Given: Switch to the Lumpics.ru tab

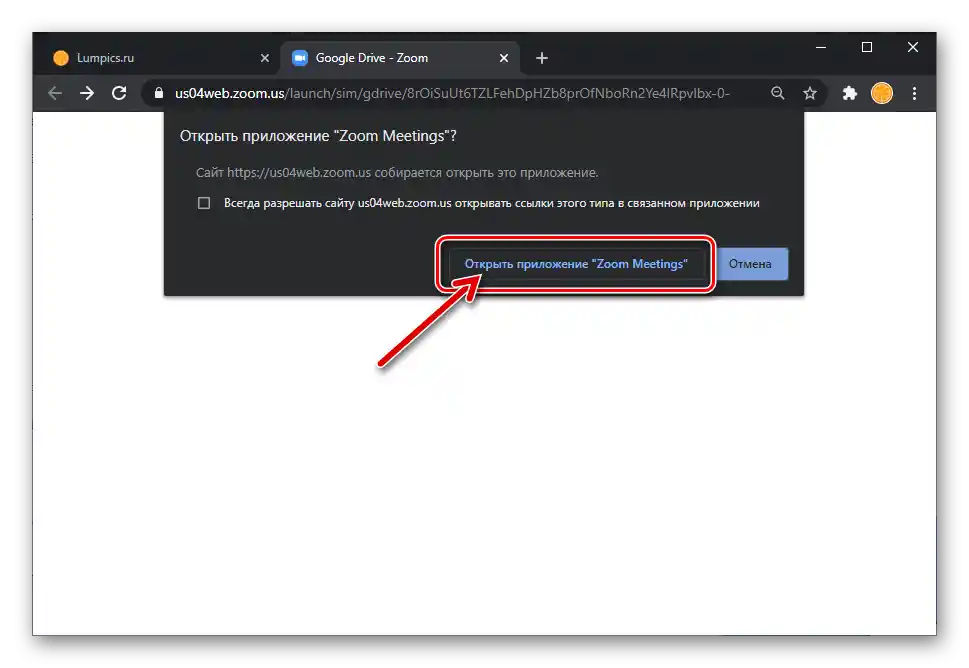Looking at the screenshot, I should pos(160,58).
